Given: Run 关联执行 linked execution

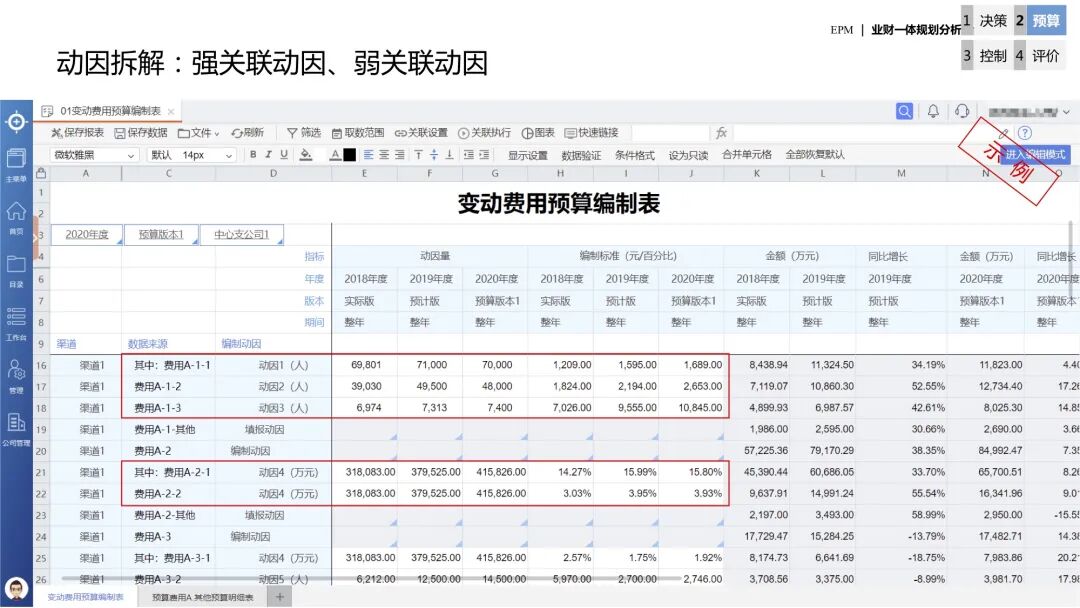Looking at the screenshot, I should (x=487, y=133).
